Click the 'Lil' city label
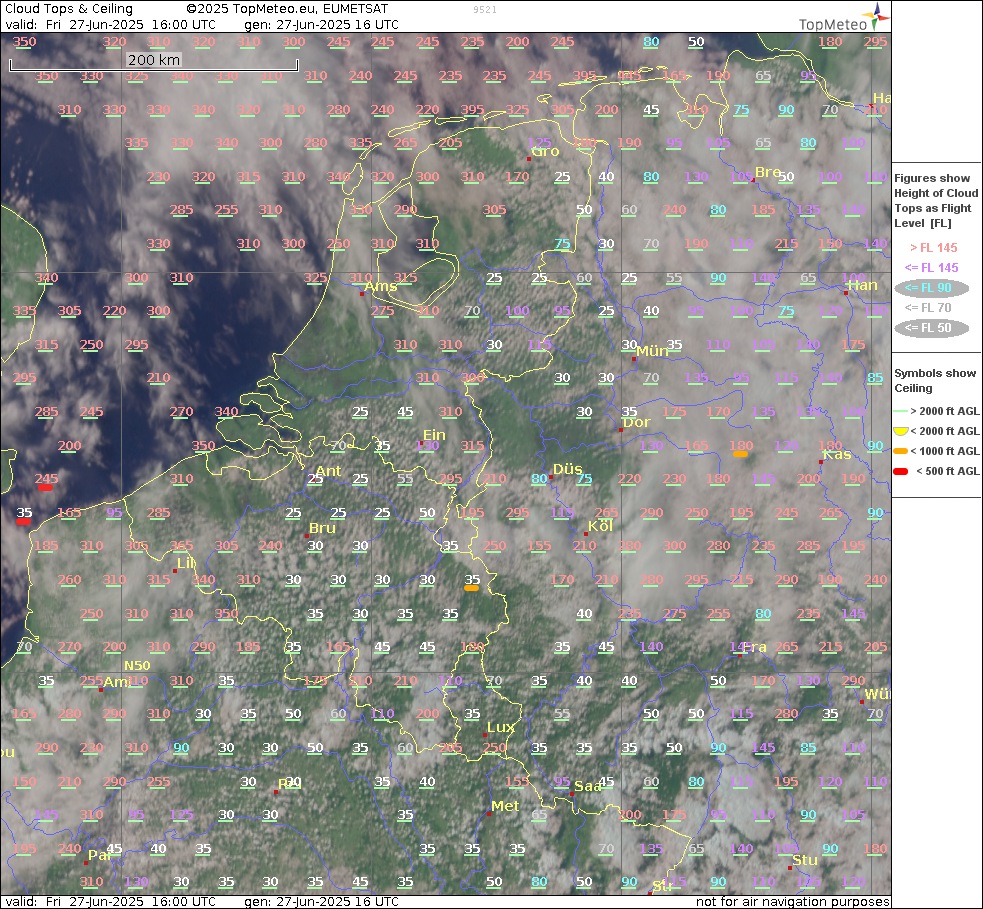This screenshot has width=983, height=909. coord(186,563)
